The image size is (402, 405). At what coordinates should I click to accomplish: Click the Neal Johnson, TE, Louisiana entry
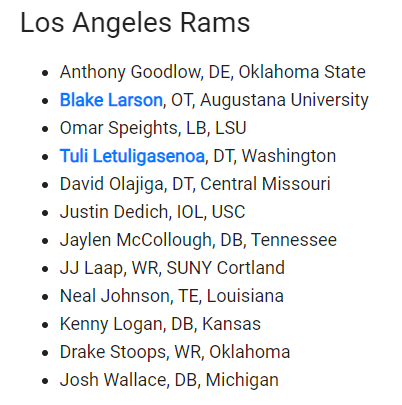click(x=172, y=296)
